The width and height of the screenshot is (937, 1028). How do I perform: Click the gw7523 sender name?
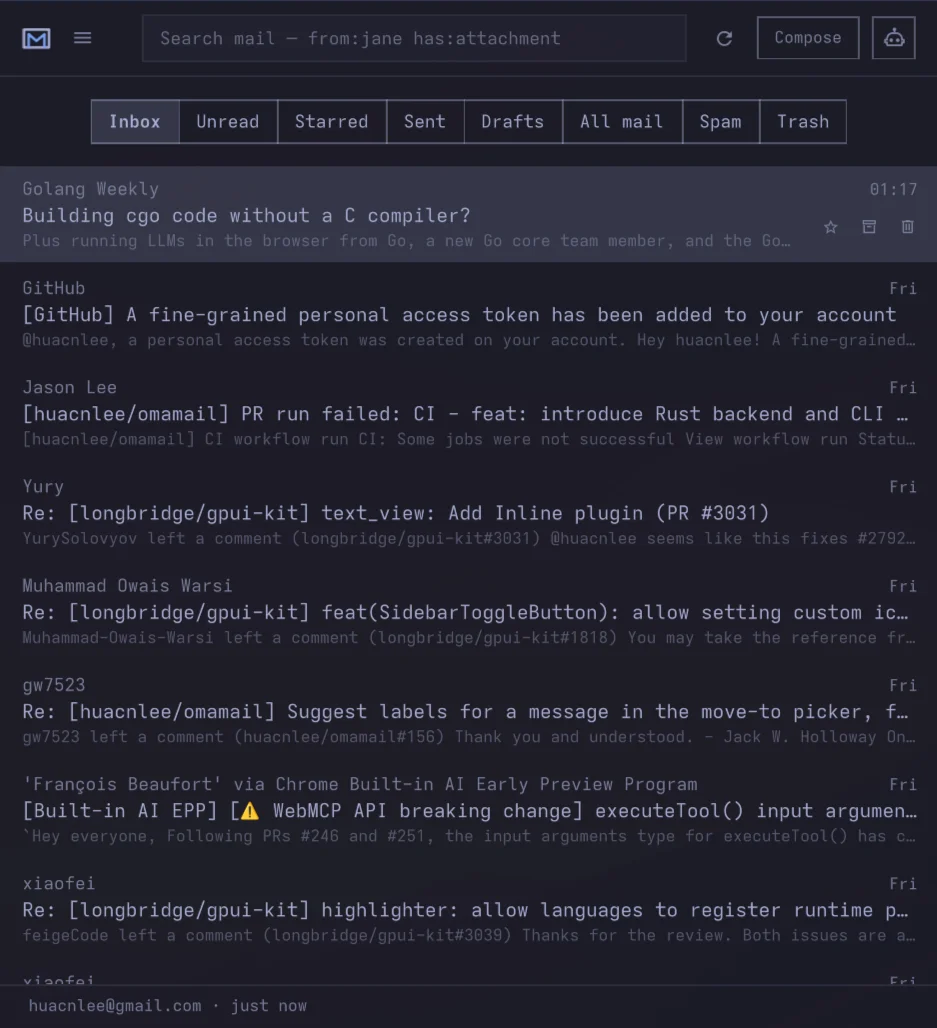54,685
